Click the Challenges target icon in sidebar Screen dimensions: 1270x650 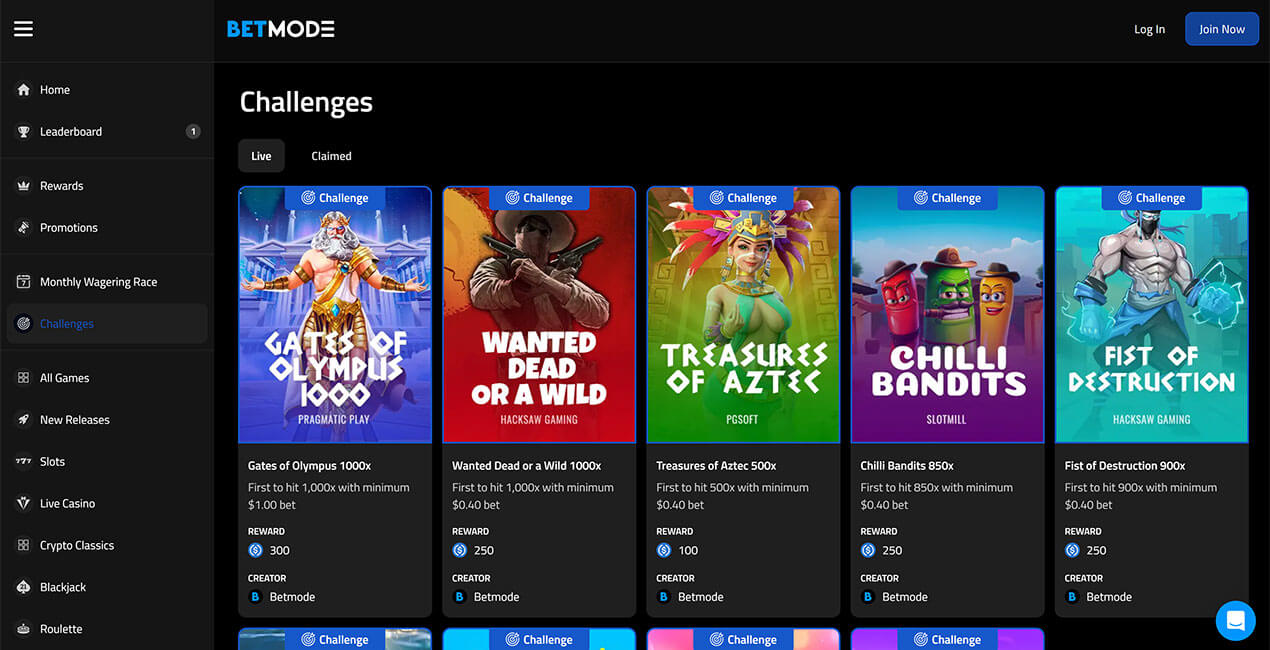tap(24, 324)
